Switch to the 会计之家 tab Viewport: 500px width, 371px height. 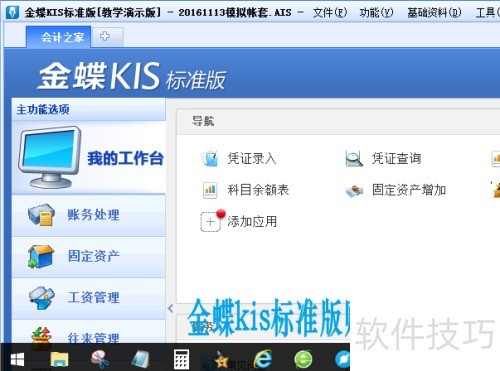[58, 37]
